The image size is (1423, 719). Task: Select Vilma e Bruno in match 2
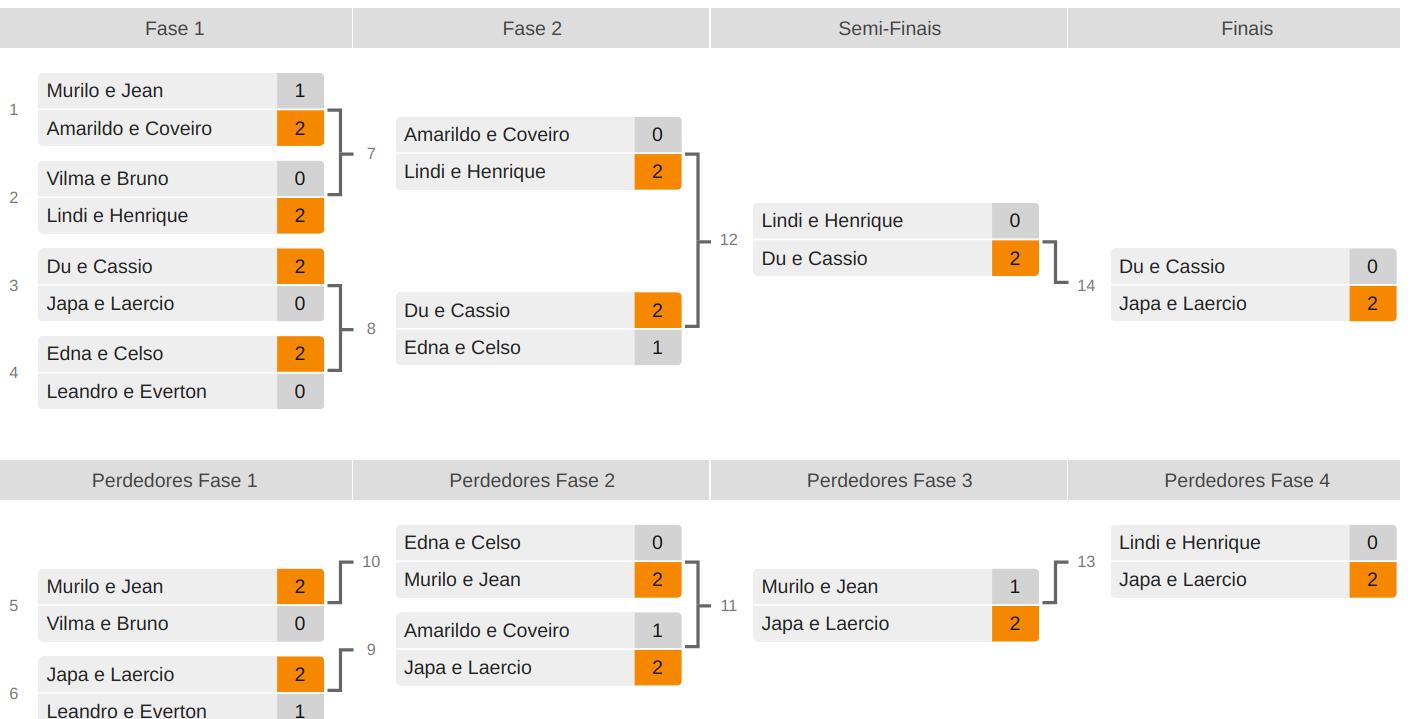click(x=108, y=179)
